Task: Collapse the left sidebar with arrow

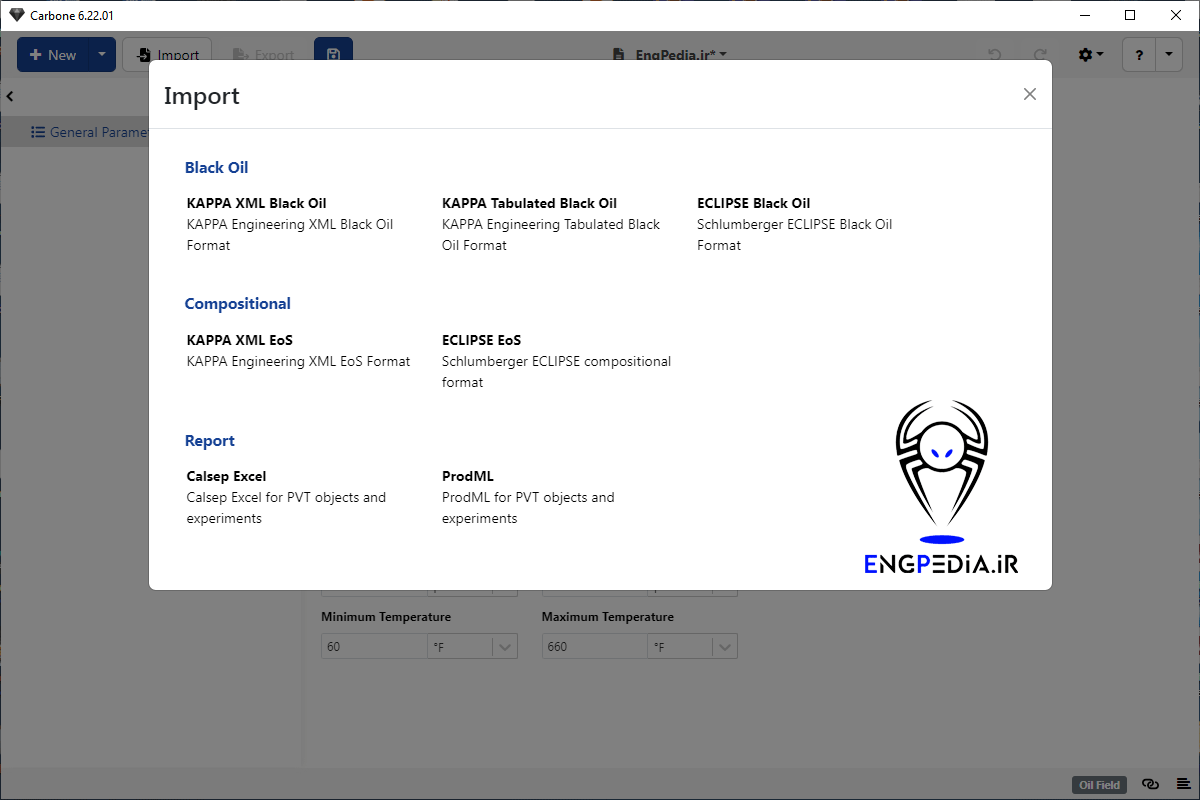Action: (x=10, y=96)
